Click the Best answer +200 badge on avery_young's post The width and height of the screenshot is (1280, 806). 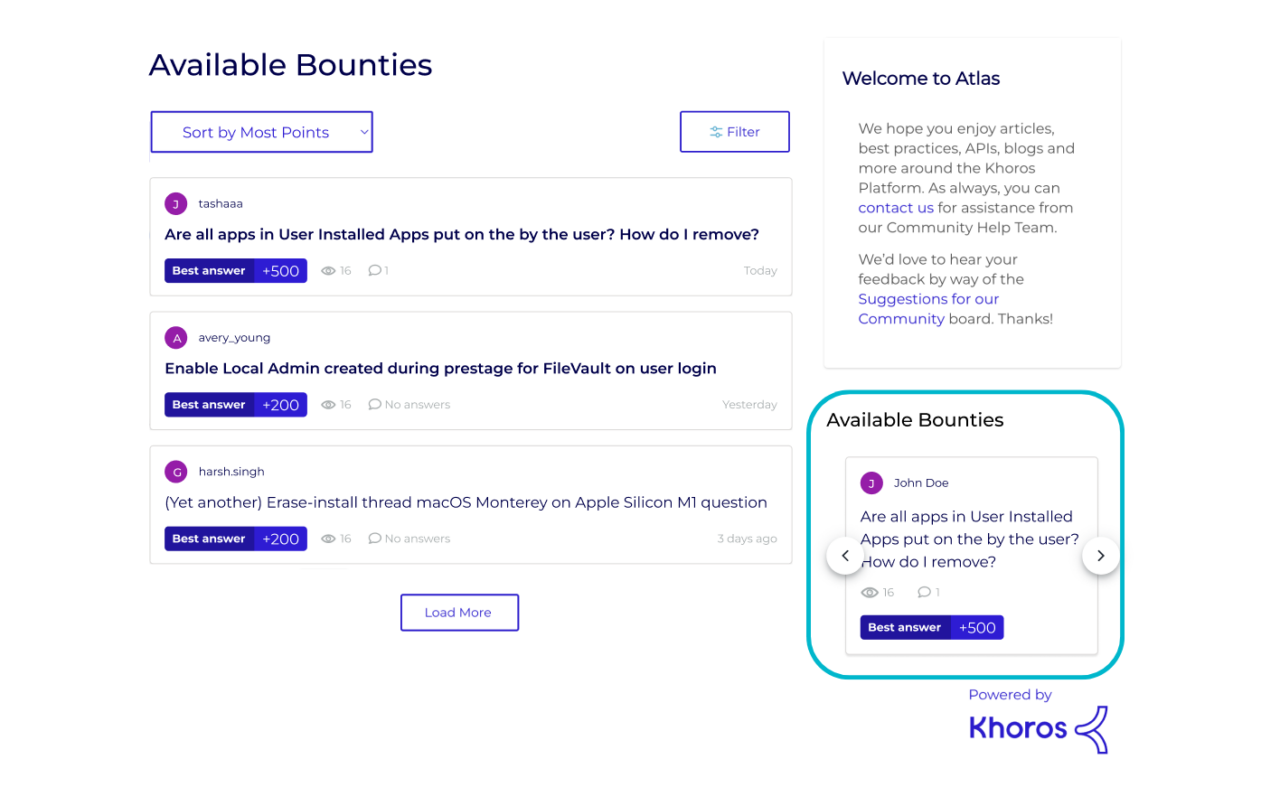(235, 404)
